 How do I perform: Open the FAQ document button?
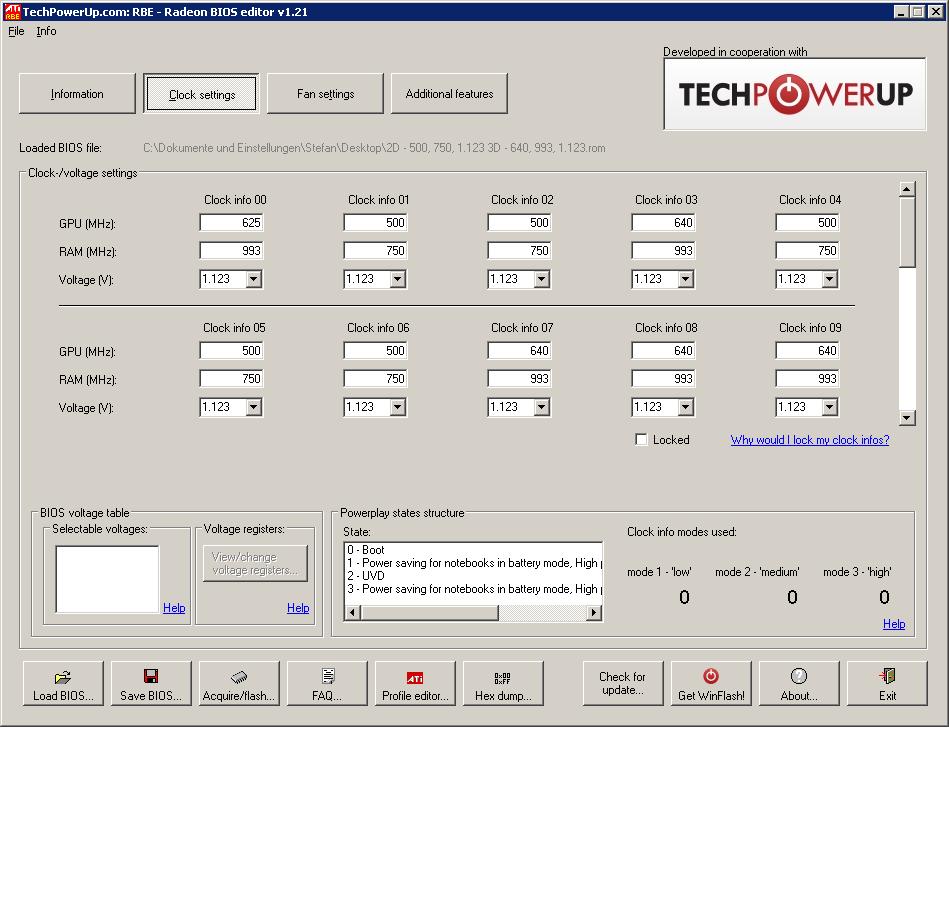(327, 683)
